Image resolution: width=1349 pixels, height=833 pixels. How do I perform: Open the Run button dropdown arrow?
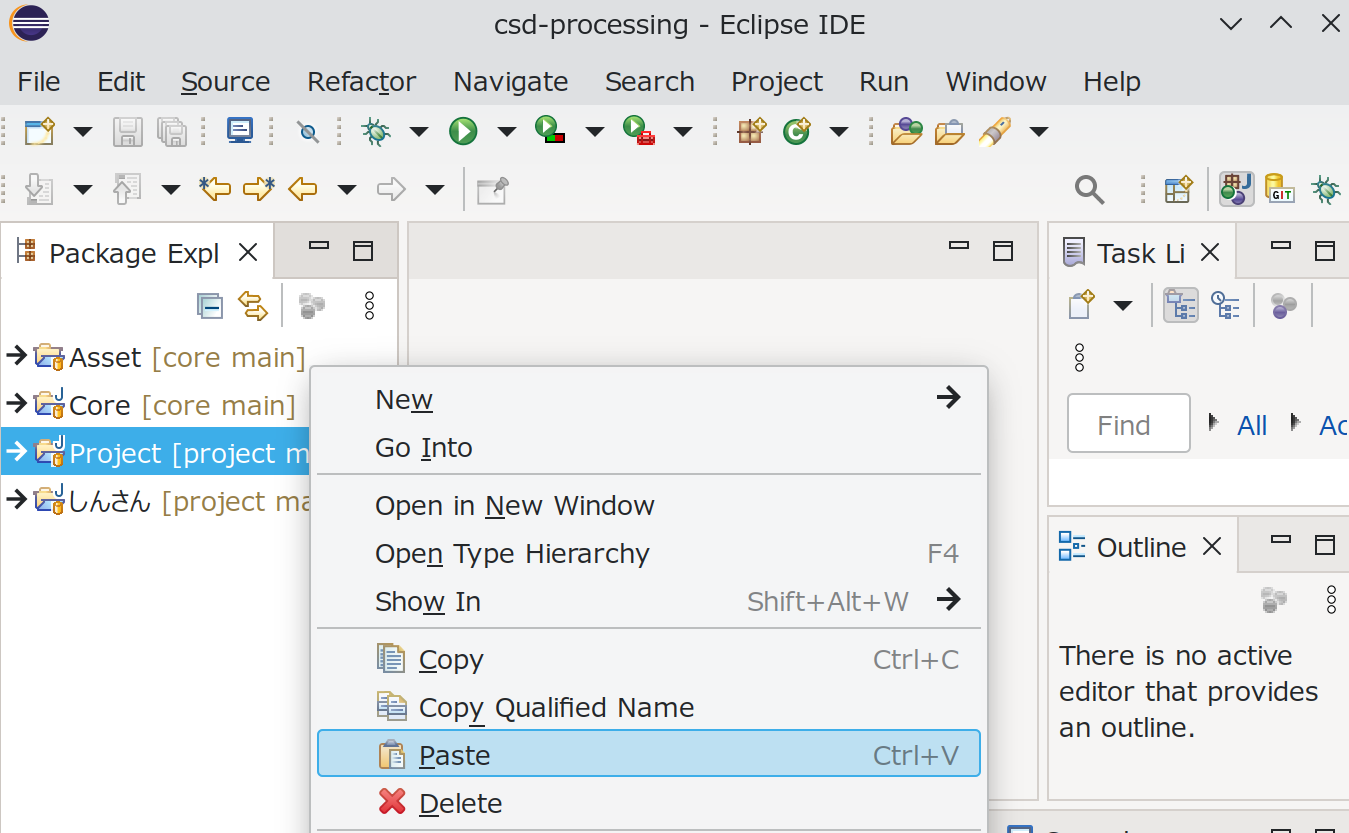(x=507, y=131)
